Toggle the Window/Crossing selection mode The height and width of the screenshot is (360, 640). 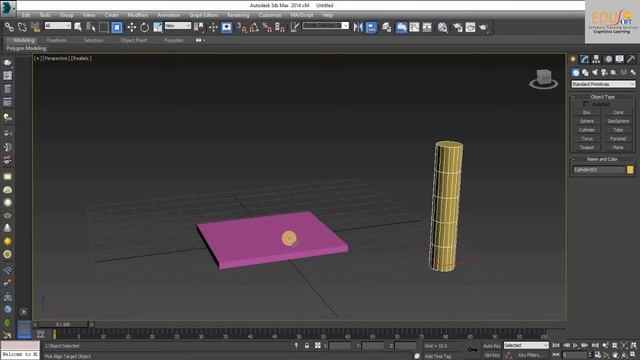(x=117, y=27)
